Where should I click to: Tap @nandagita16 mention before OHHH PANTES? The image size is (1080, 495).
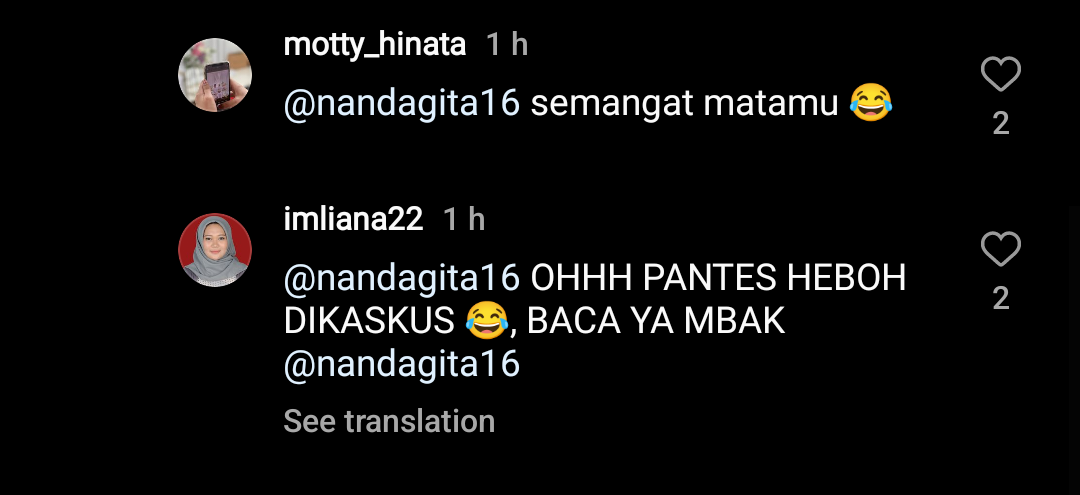coord(402,278)
